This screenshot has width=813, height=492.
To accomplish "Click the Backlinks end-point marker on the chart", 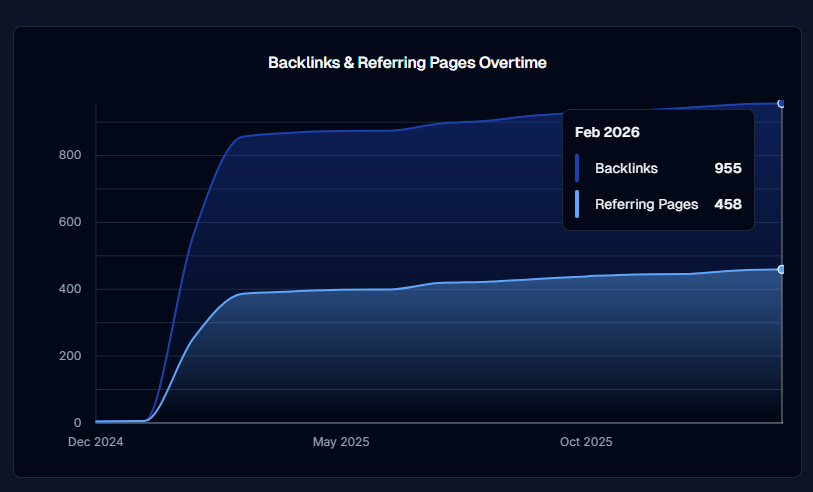I will 781,103.
